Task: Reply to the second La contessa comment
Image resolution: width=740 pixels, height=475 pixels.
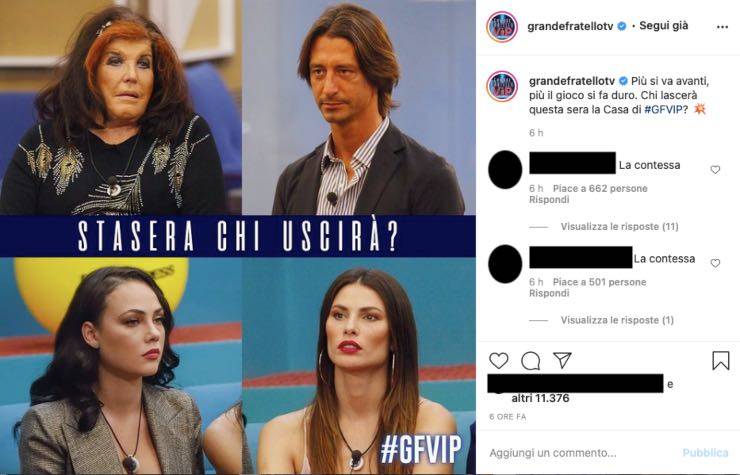Action: pos(549,293)
